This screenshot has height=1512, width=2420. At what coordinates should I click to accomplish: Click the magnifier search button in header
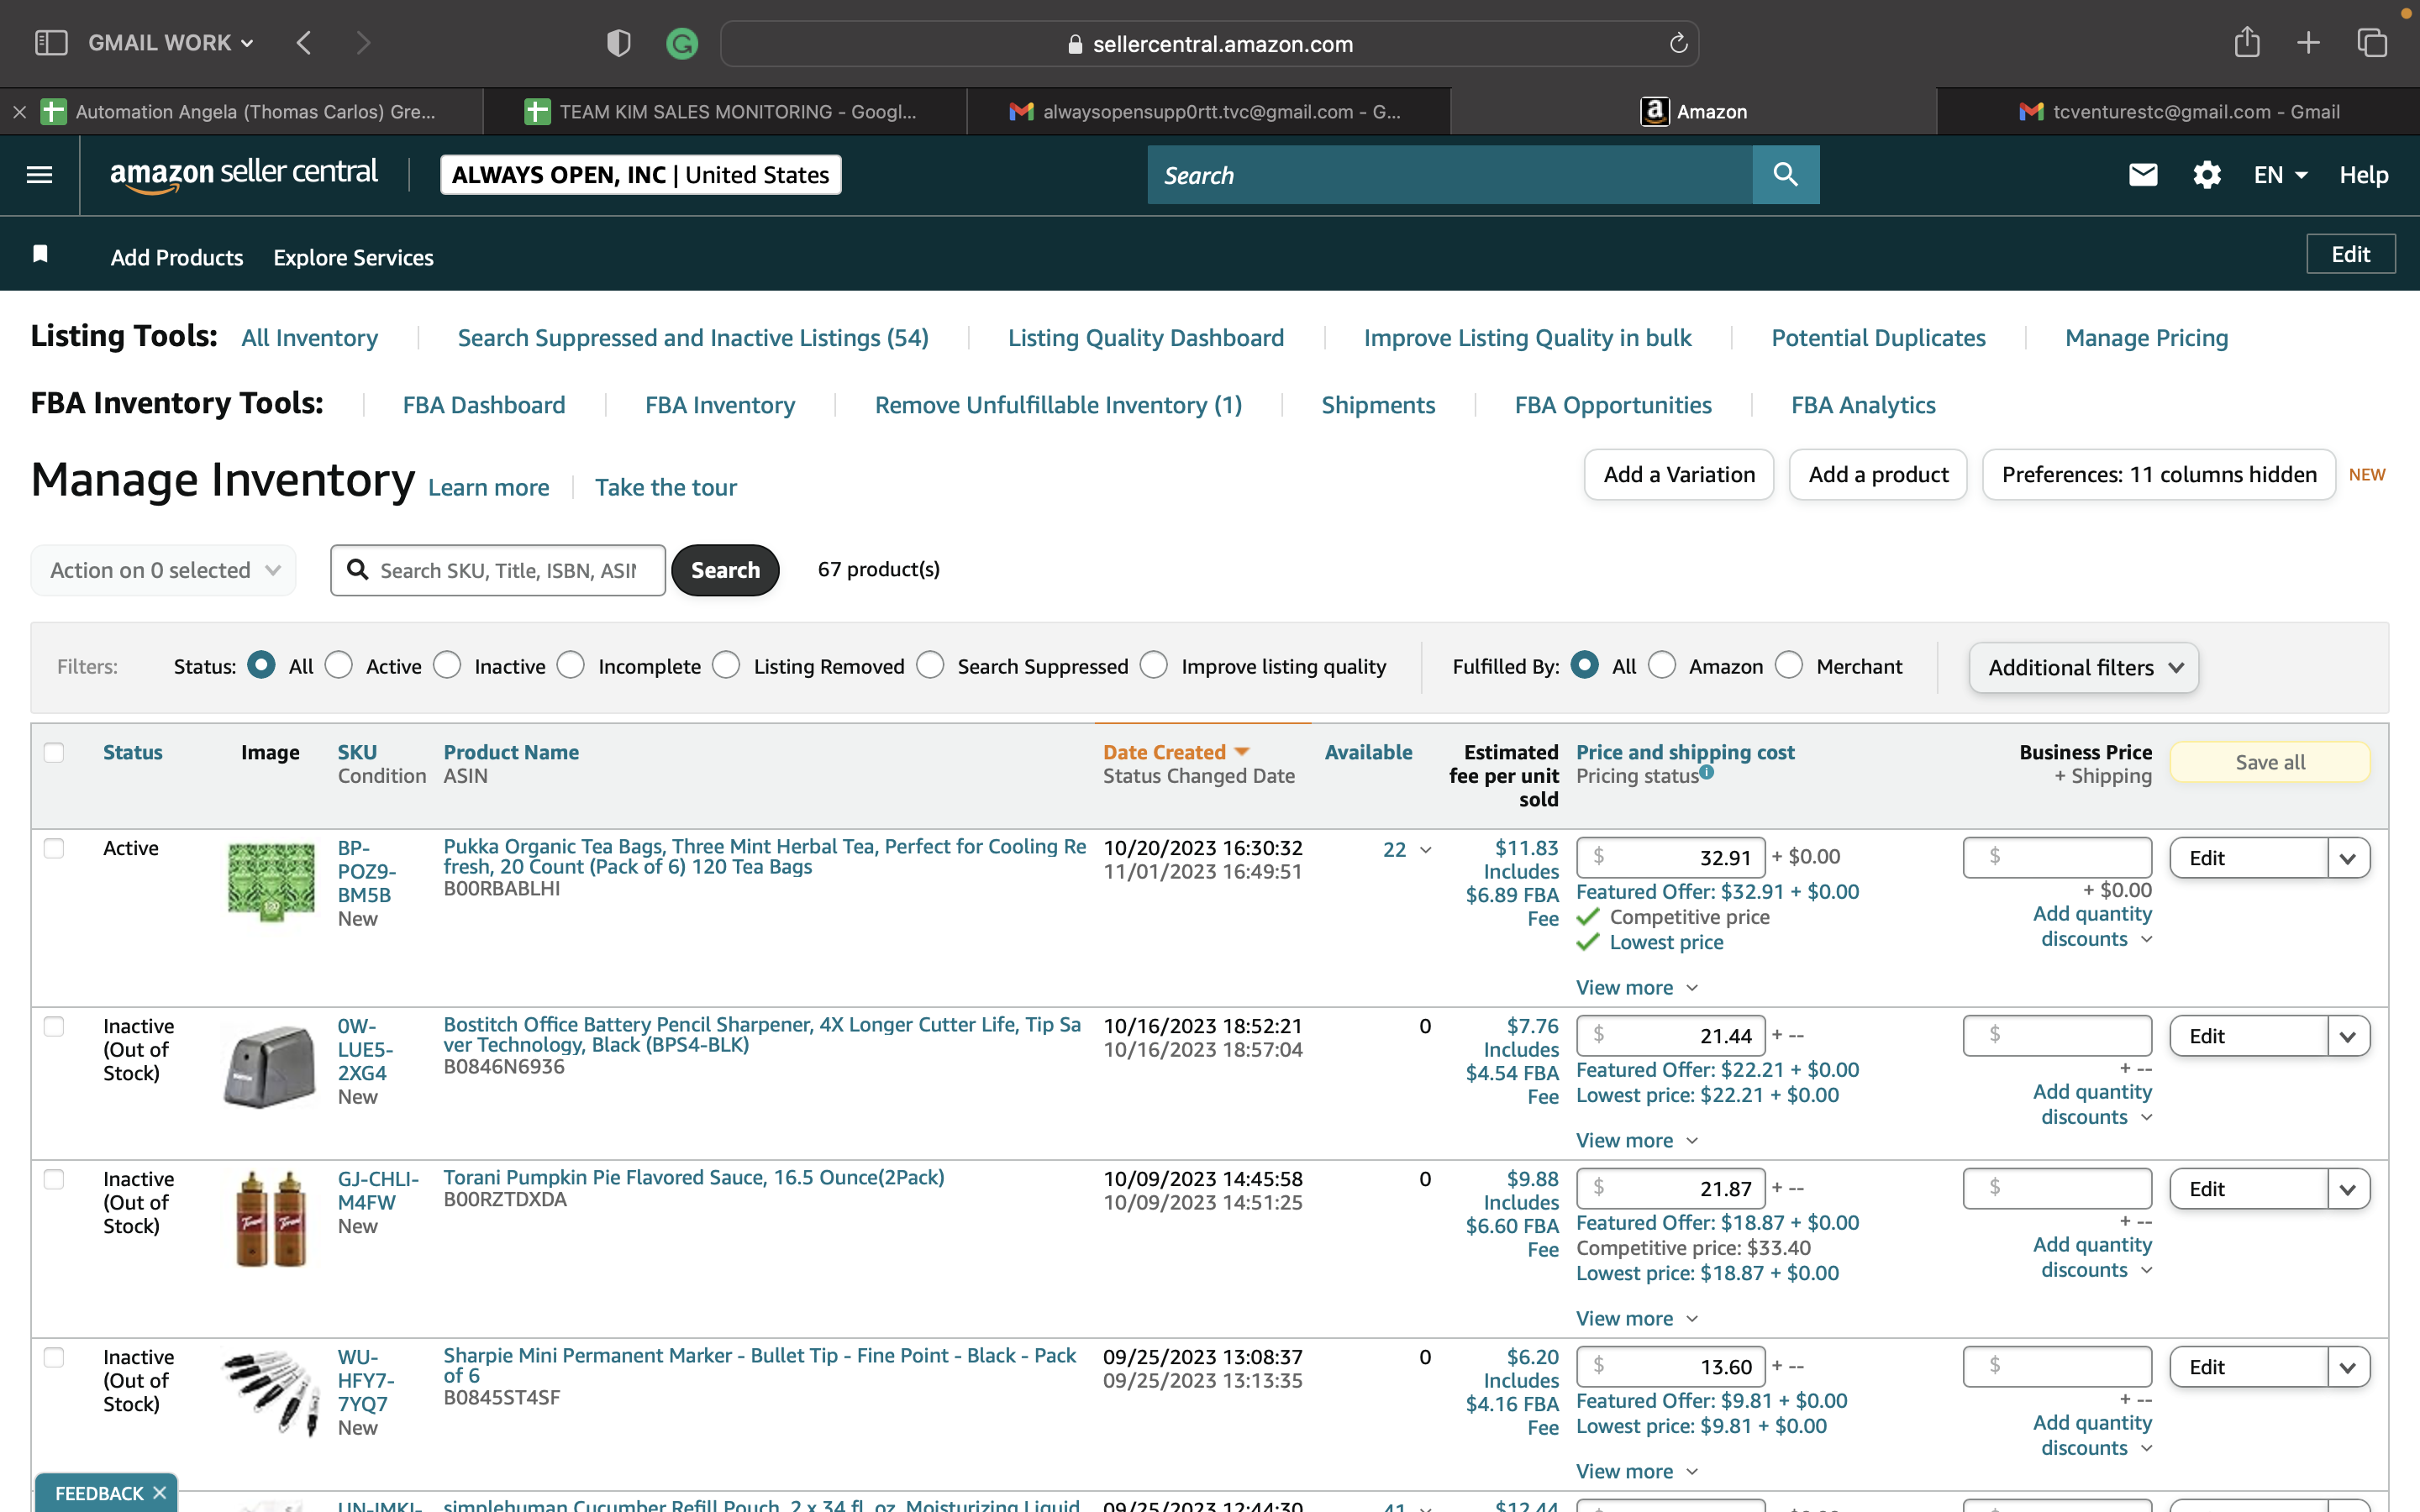(x=1786, y=175)
